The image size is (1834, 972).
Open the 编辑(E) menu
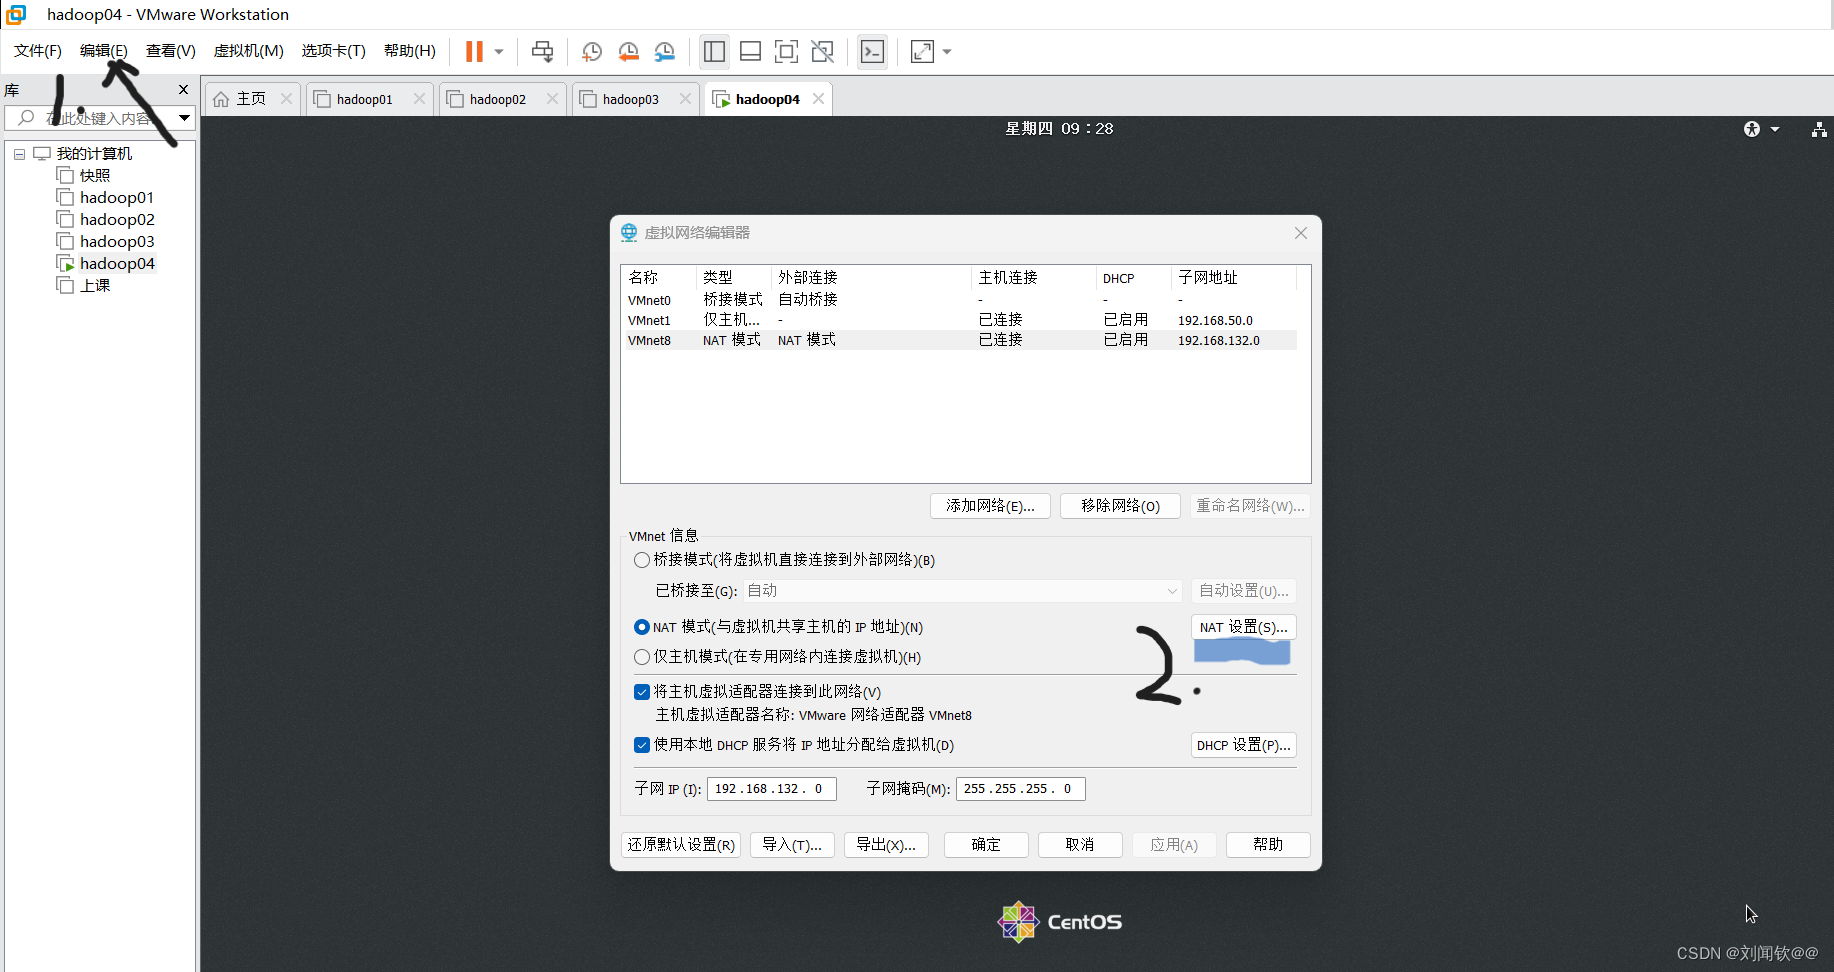click(105, 51)
